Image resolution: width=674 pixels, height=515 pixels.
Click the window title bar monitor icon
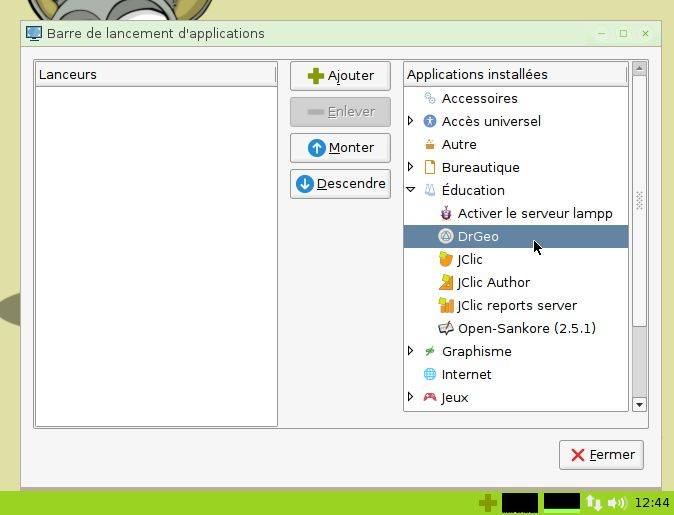[34, 34]
